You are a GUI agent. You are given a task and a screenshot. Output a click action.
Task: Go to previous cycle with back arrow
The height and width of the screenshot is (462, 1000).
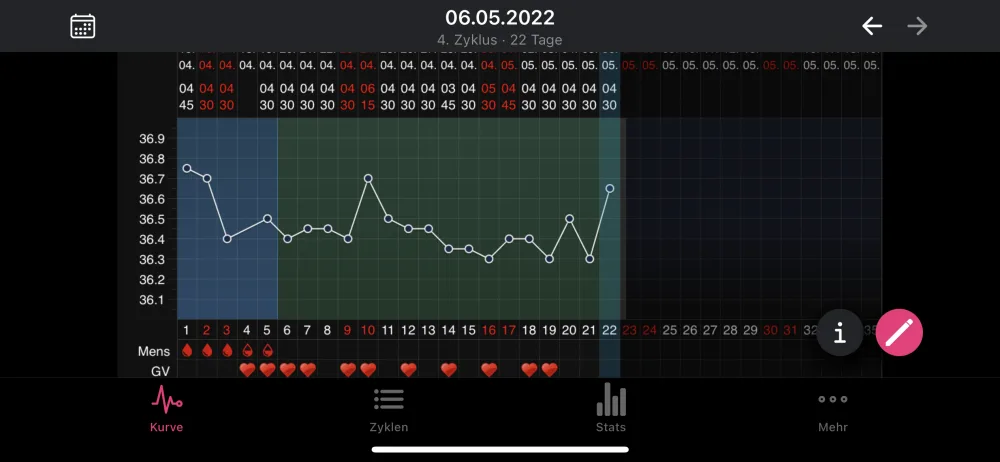click(x=872, y=26)
